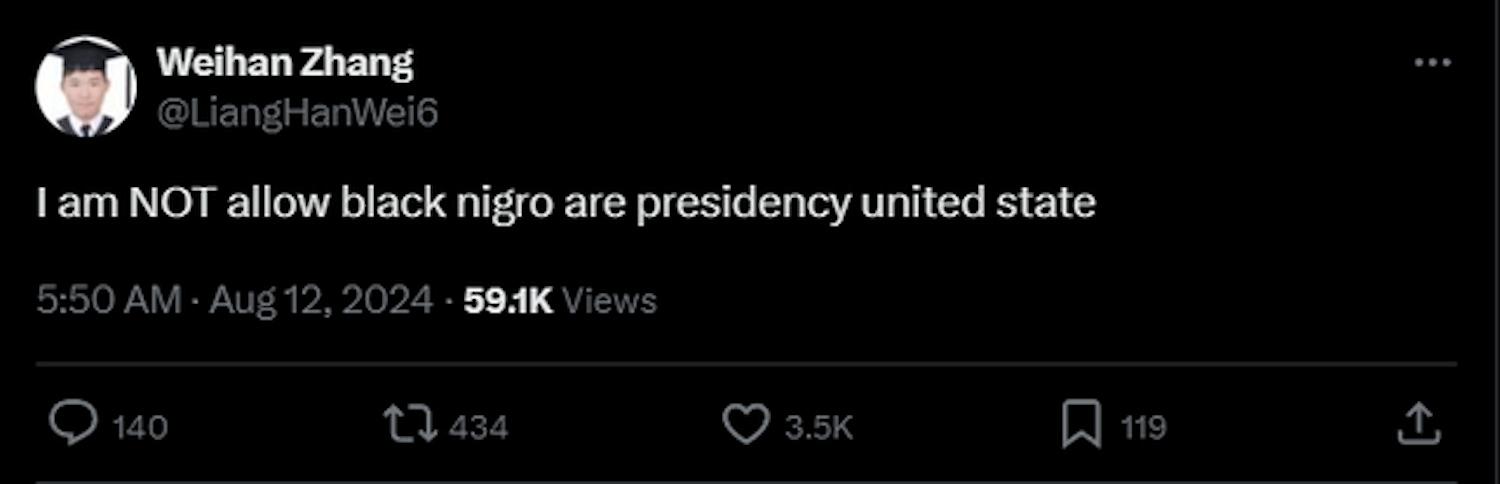Select the Aug 12, 2024 date link
Screen dimensions: 1500x484
coord(320,300)
